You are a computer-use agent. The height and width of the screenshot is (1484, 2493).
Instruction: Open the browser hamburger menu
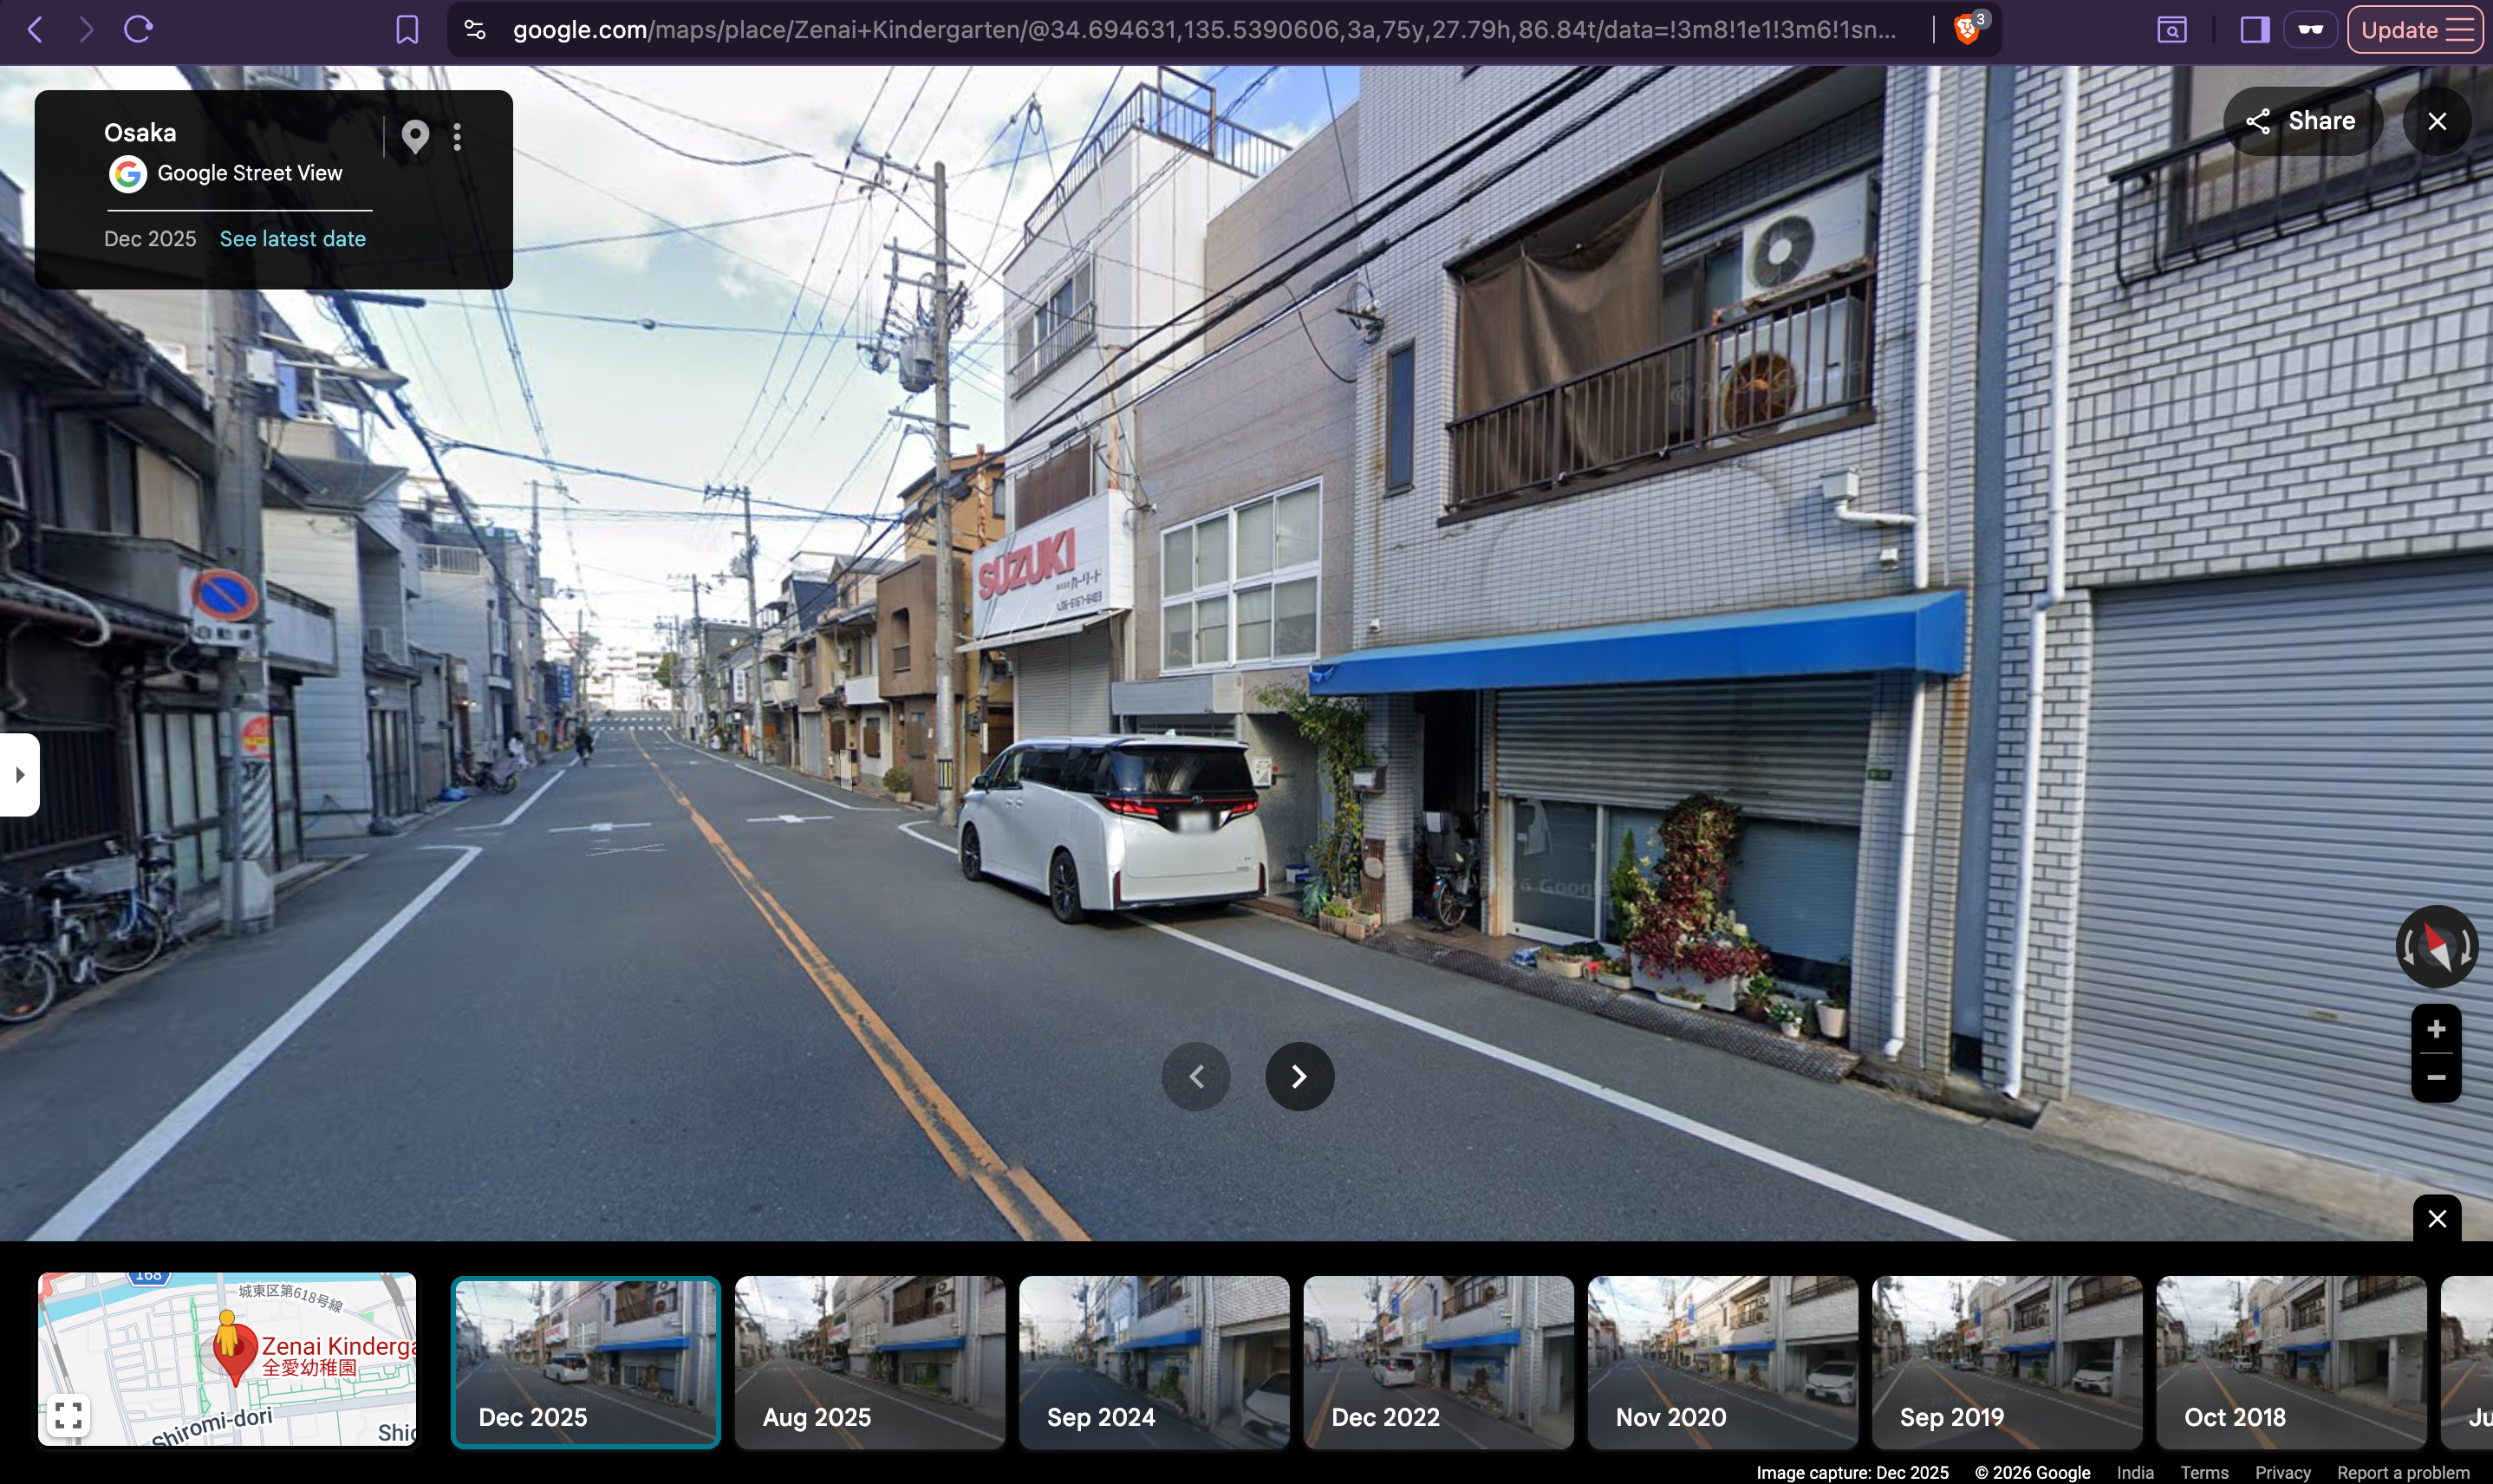click(2460, 30)
